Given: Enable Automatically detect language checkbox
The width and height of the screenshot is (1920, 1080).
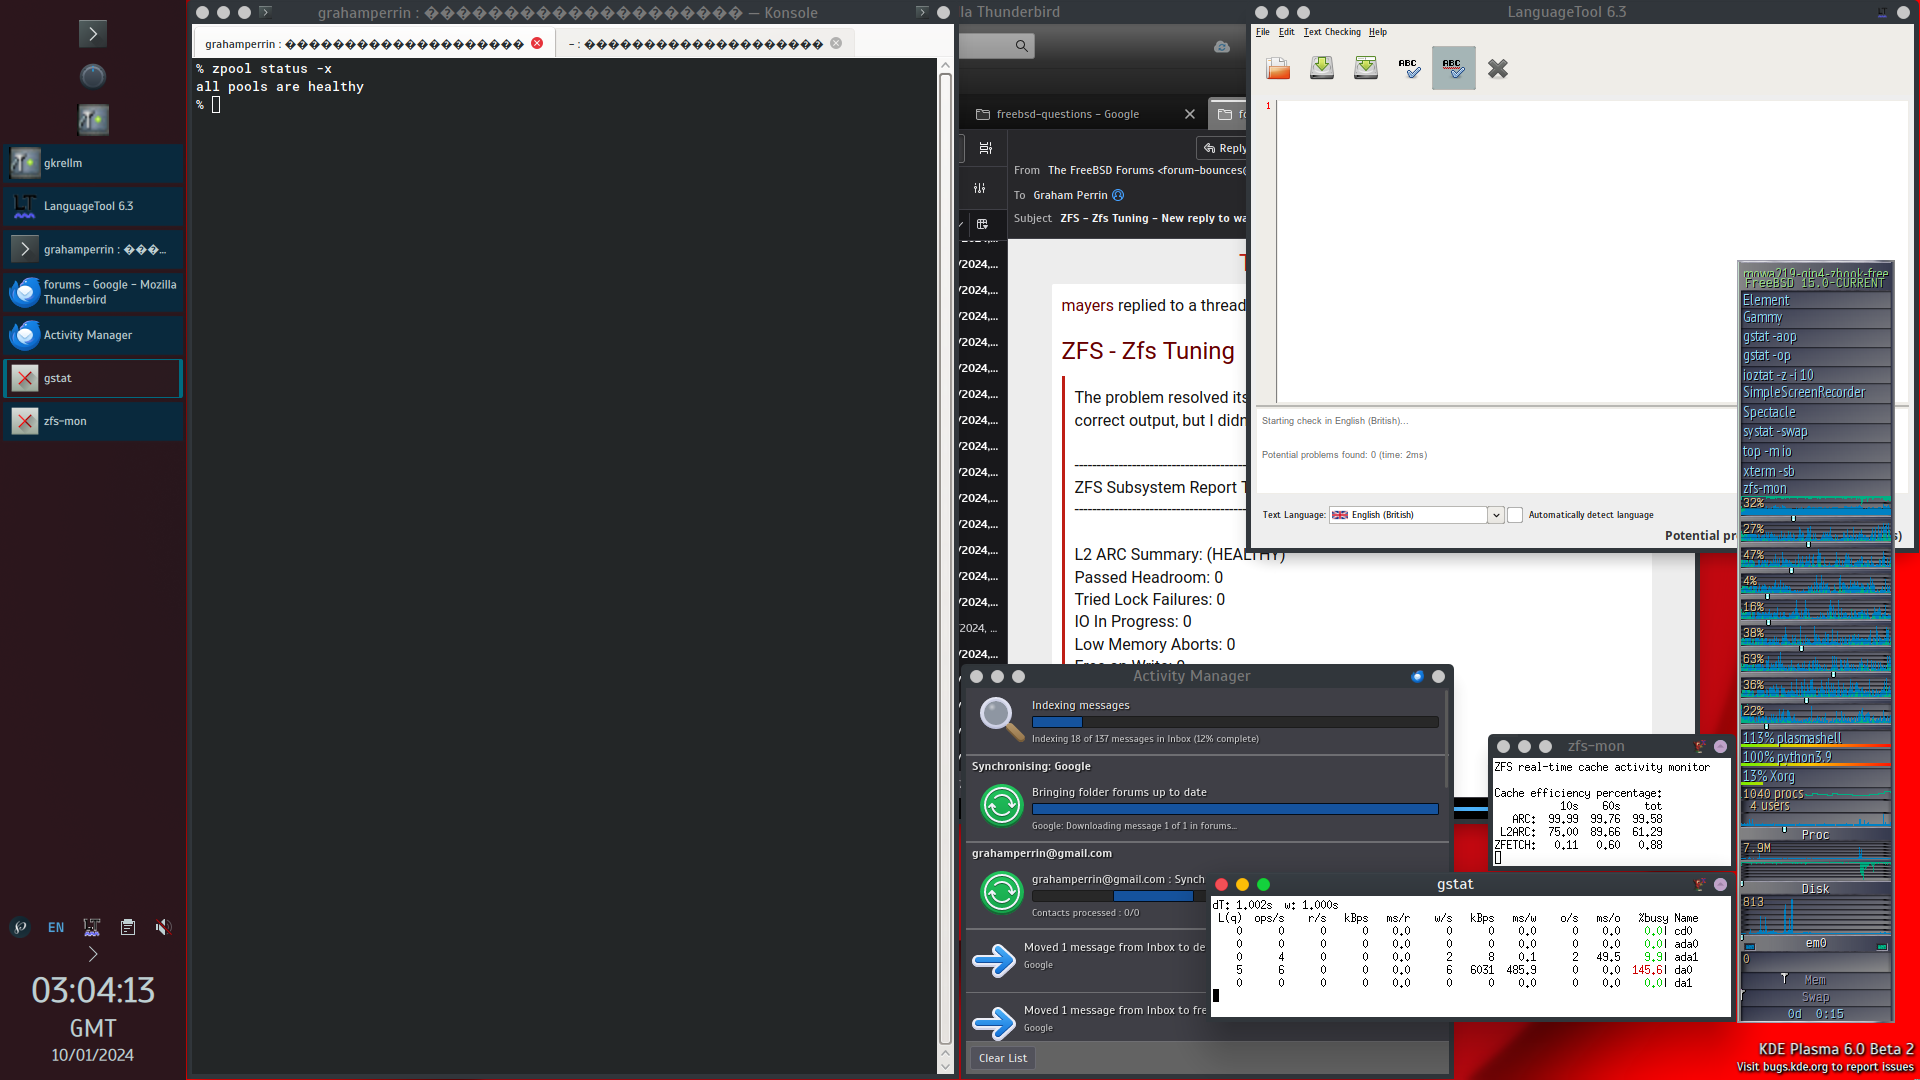Looking at the screenshot, I should 1515,515.
